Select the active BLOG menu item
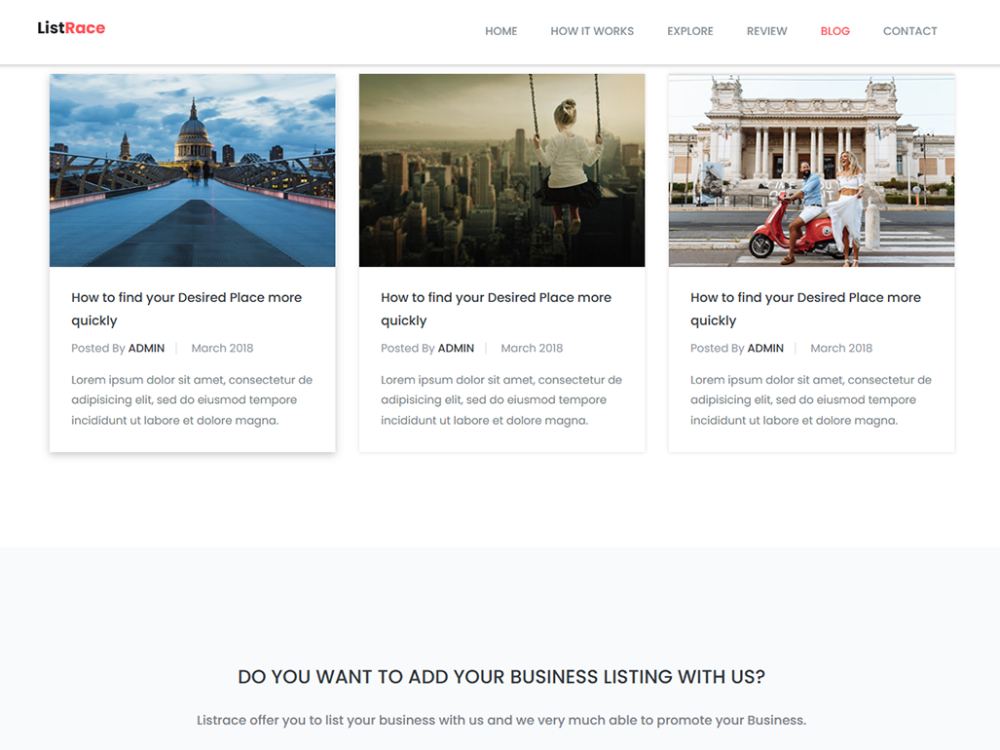The image size is (1000, 750). (835, 31)
